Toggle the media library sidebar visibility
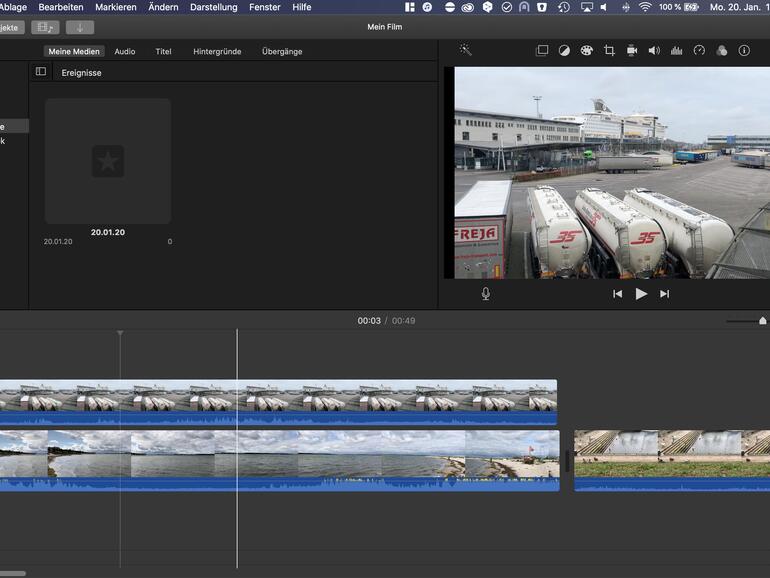Screen dimensions: 770x578 pos(41,72)
